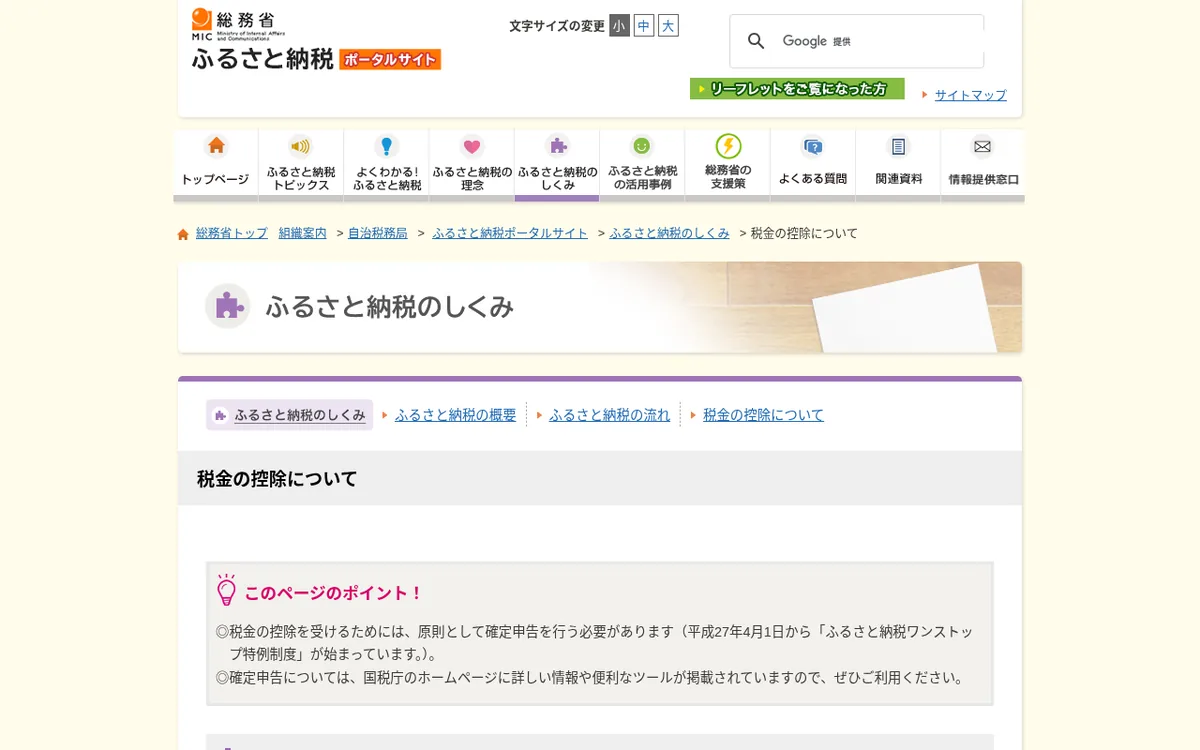
Task: Click the Google search magnifier icon
Action: (x=757, y=41)
